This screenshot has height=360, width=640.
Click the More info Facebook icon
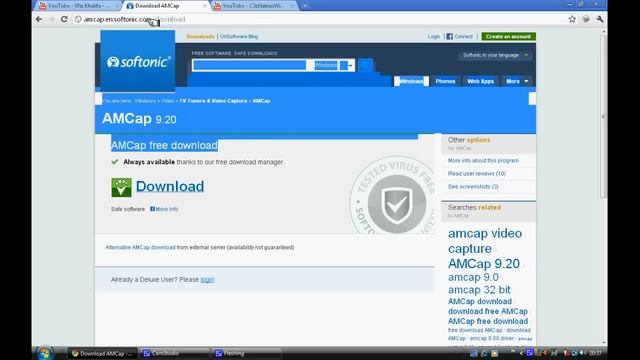click(152, 209)
